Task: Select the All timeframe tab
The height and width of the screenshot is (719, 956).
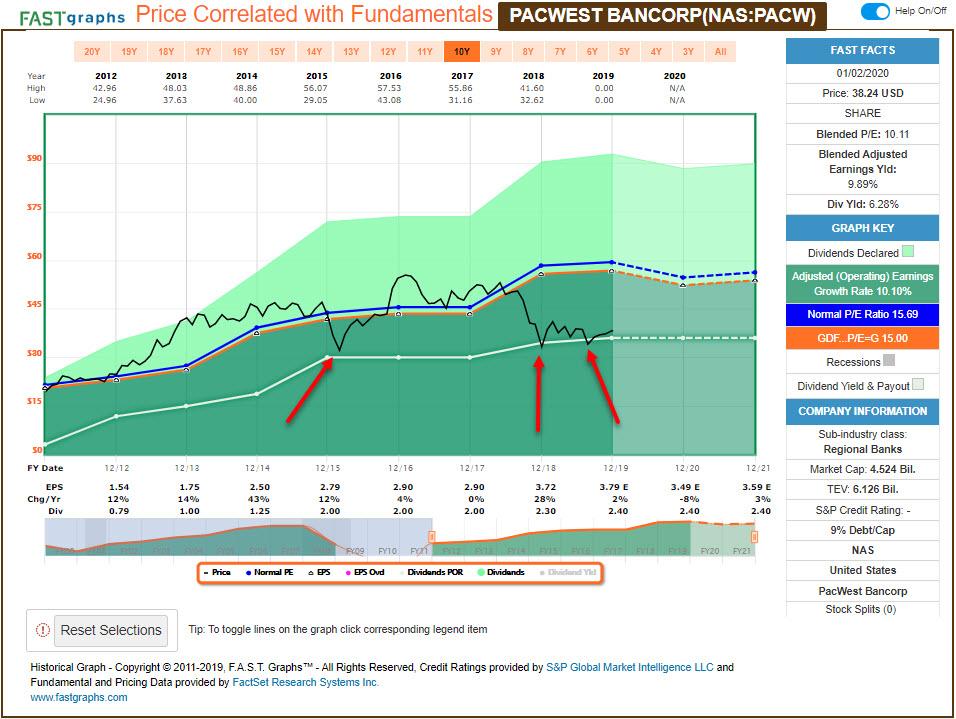Action: (x=721, y=51)
